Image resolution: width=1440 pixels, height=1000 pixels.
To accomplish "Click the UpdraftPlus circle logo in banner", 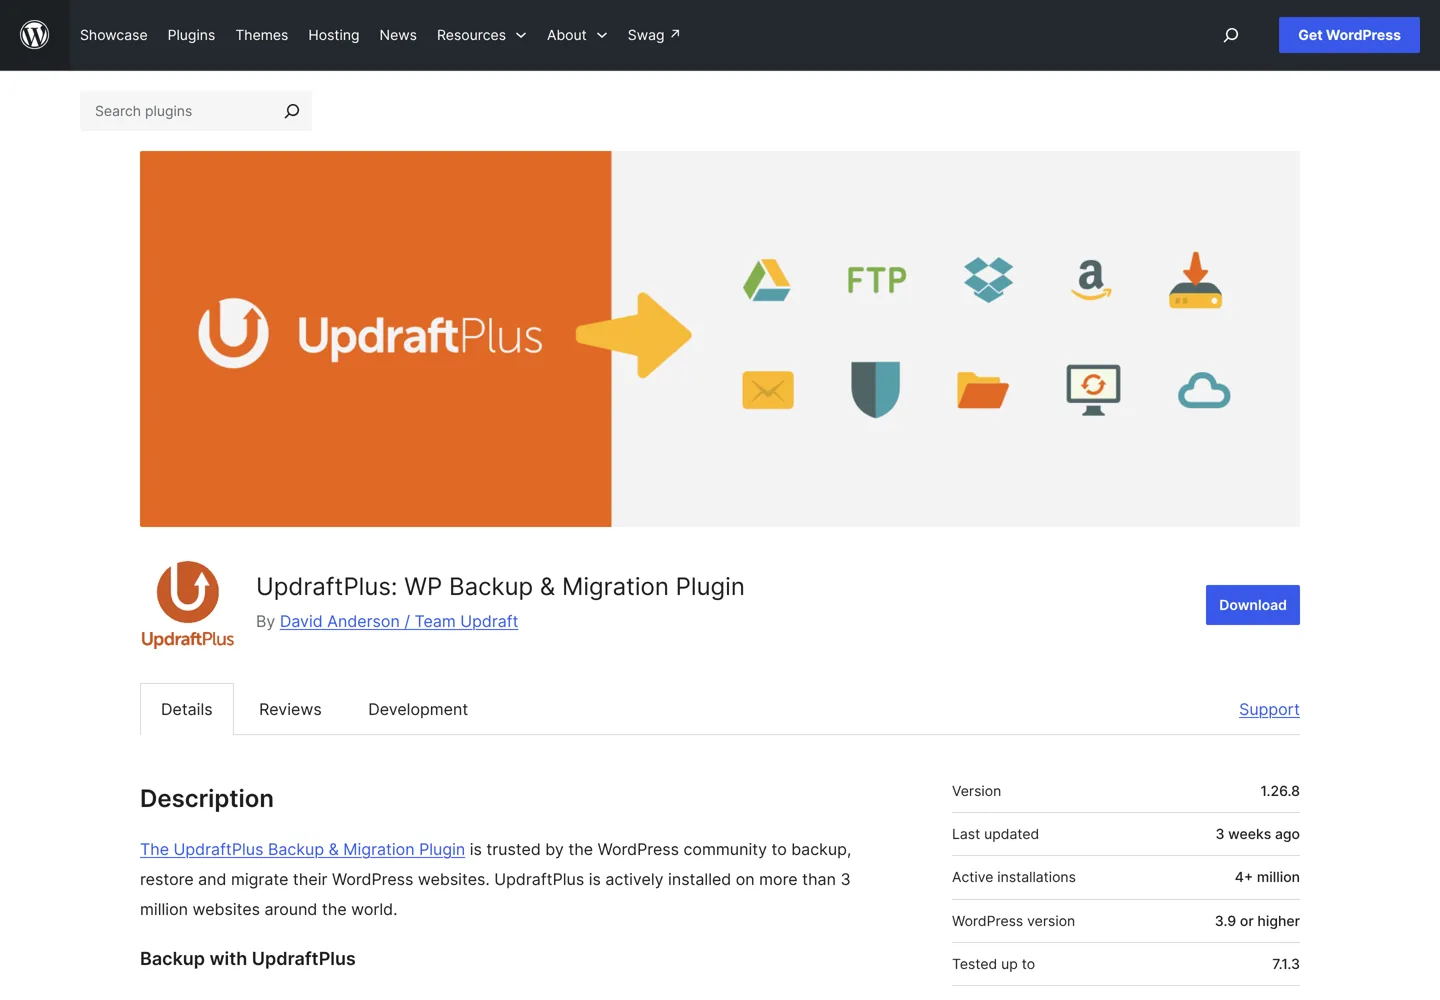I will pos(233,333).
